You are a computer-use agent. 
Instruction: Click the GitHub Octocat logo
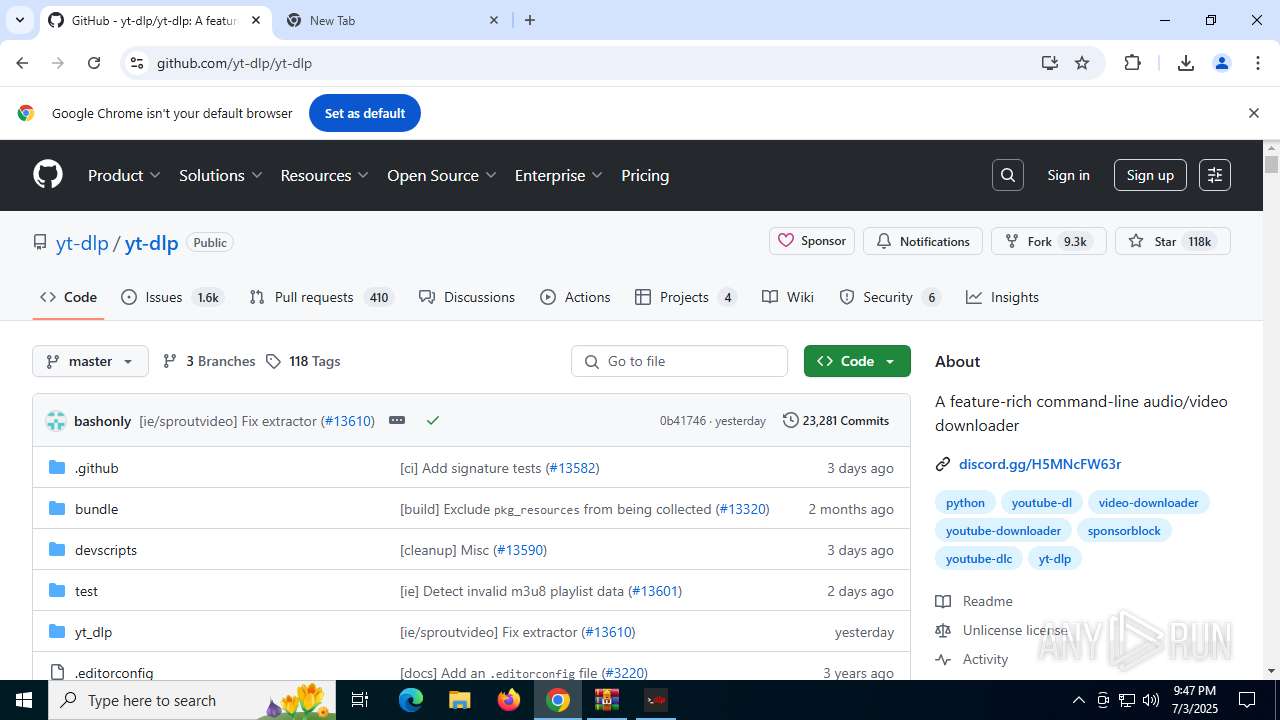tap(48, 175)
